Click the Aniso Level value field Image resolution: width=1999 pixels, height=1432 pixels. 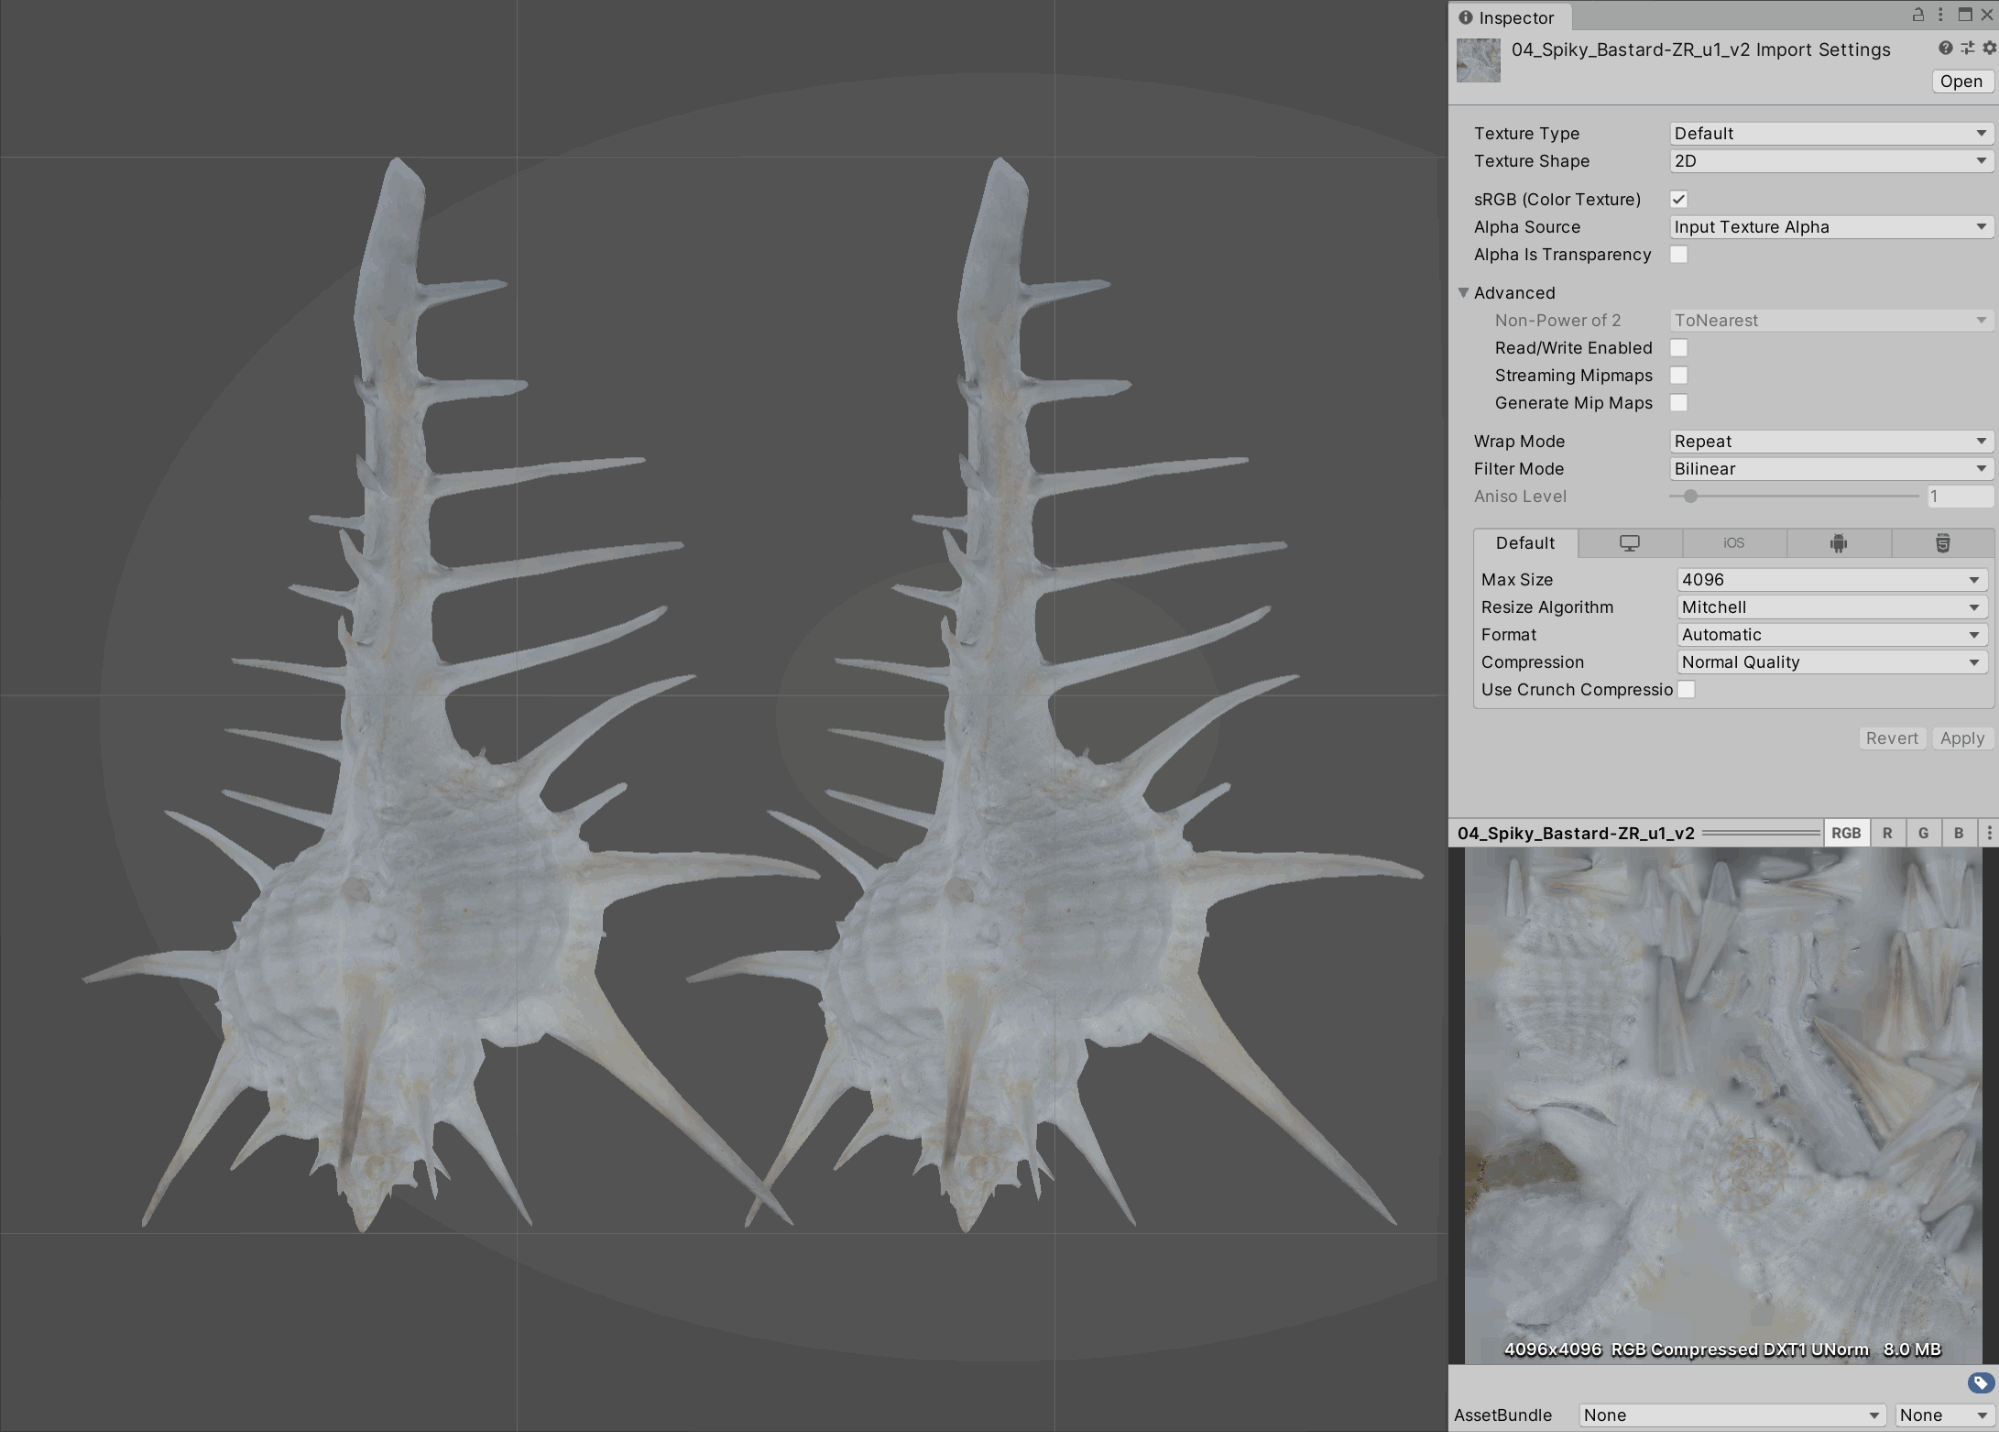[x=1959, y=496]
